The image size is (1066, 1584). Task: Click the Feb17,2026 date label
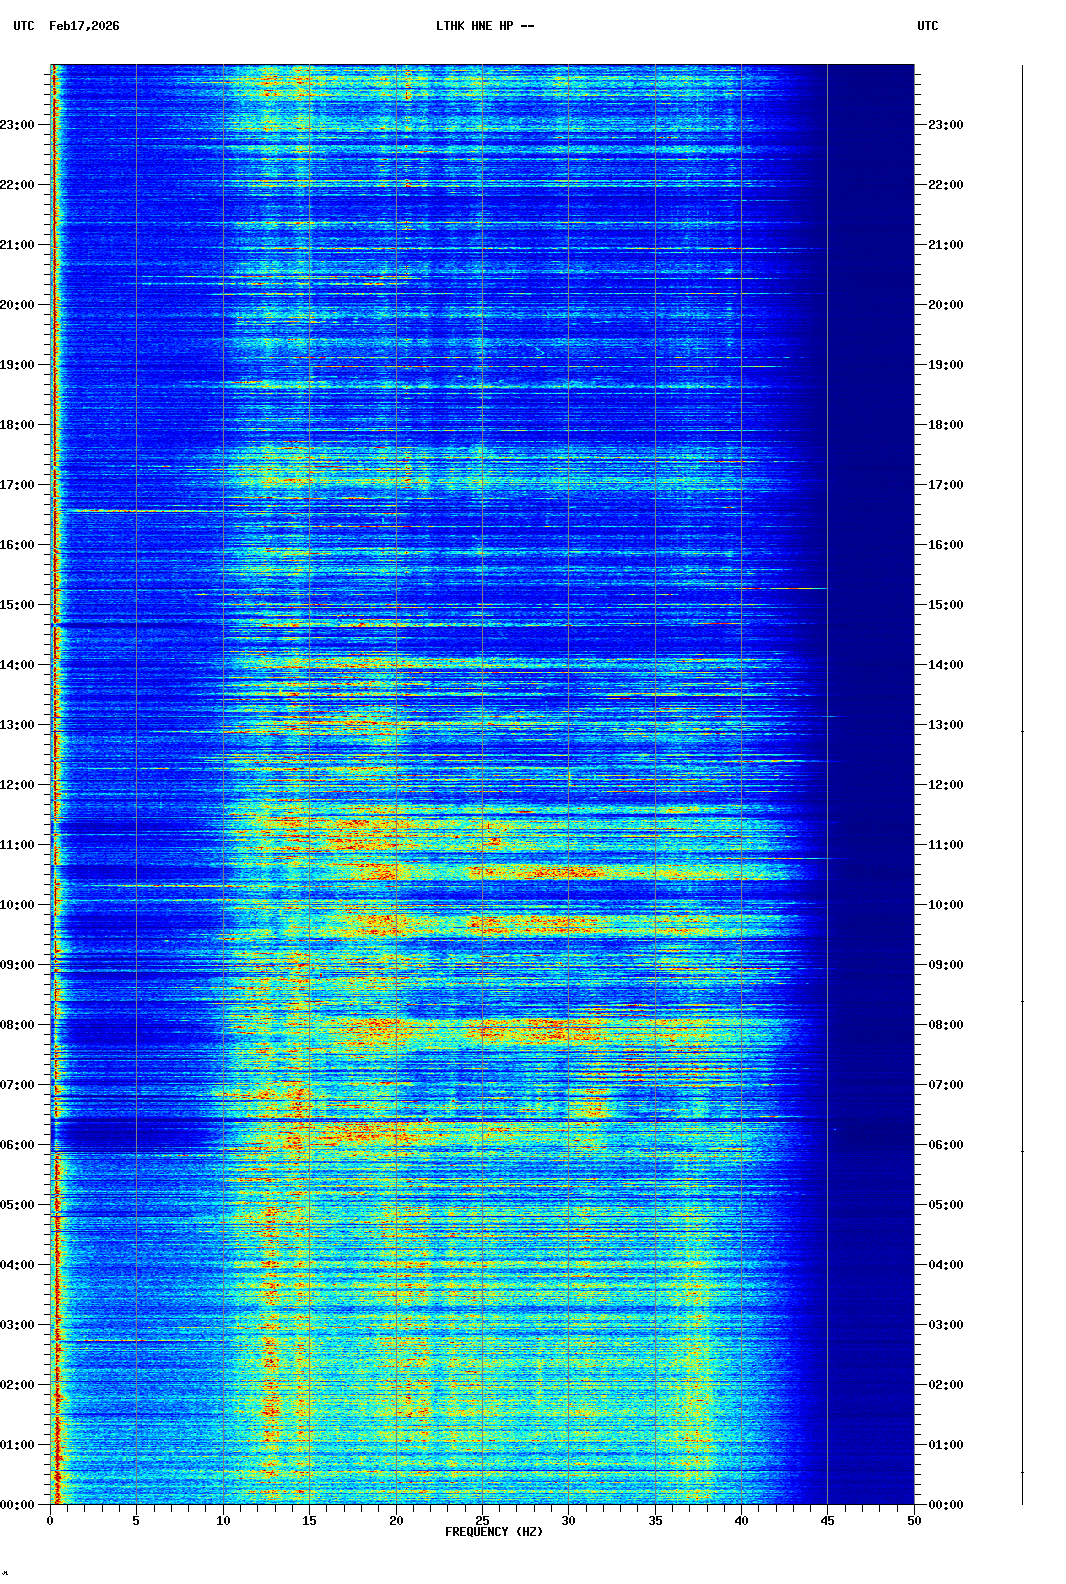84,26
